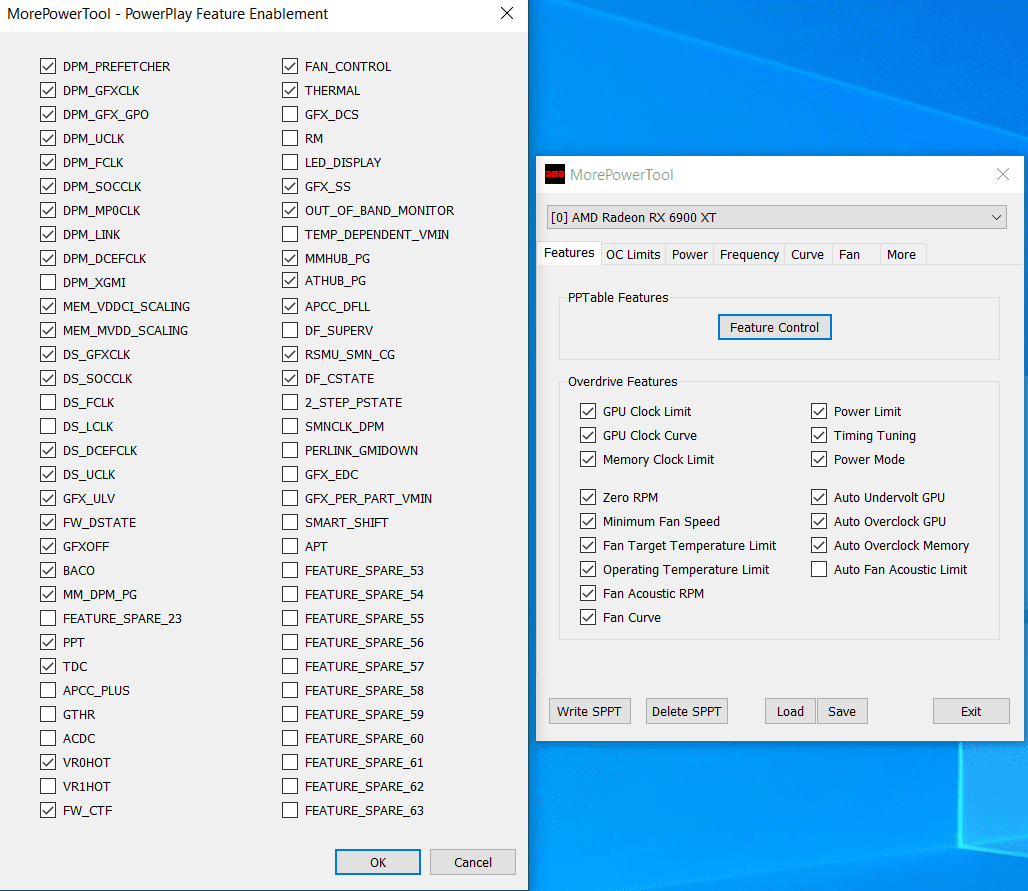
Task: Toggle Minimum Fan Speed checkbox
Action: (x=588, y=521)
